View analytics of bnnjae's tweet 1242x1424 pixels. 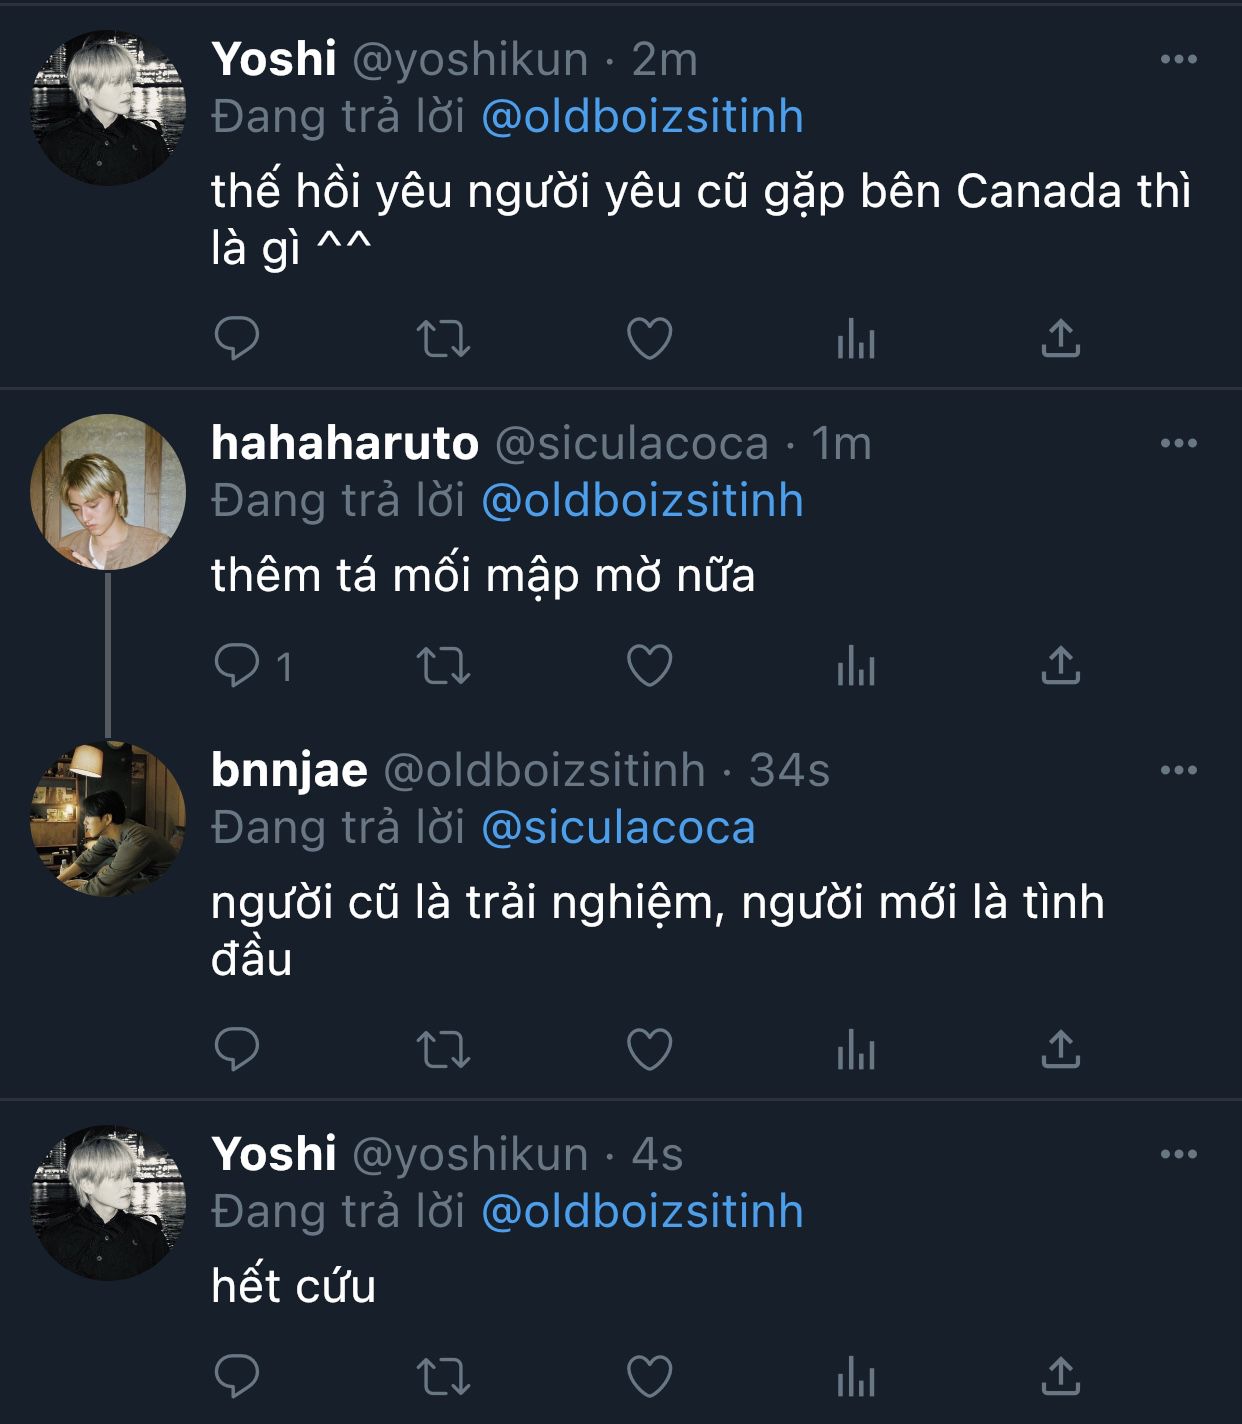point(856,1049)
